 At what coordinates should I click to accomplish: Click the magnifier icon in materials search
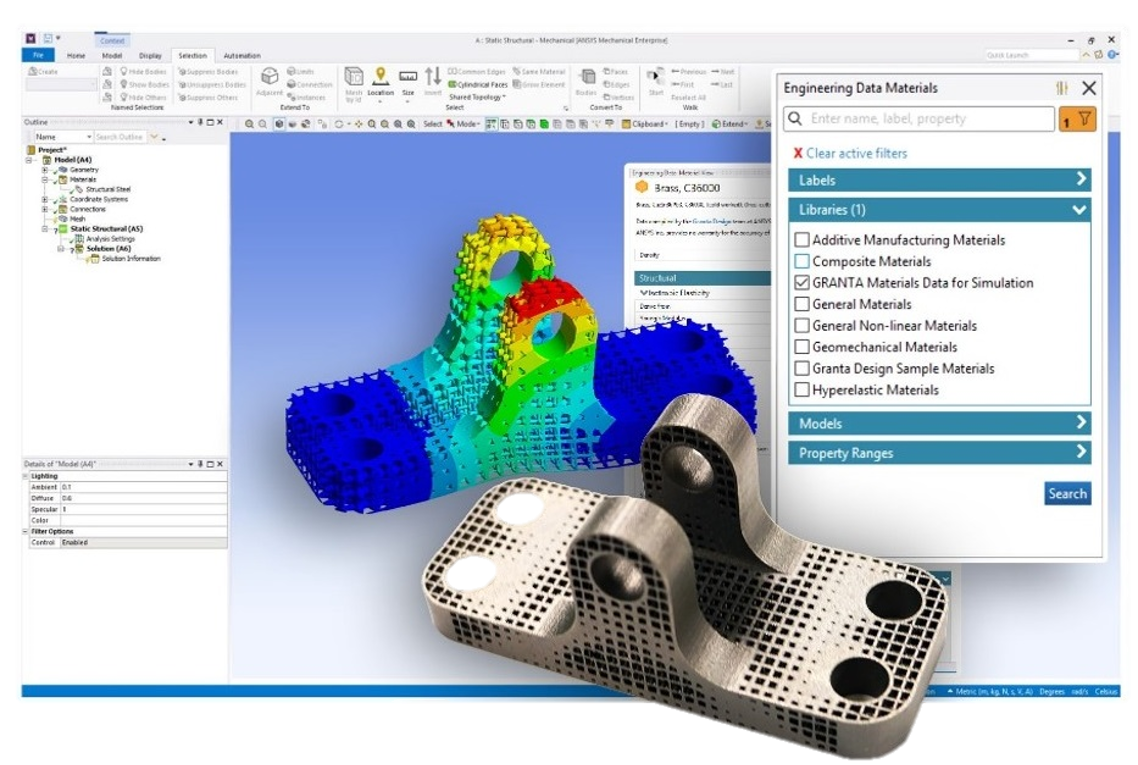pyautogui.click(x=795, y=118)
